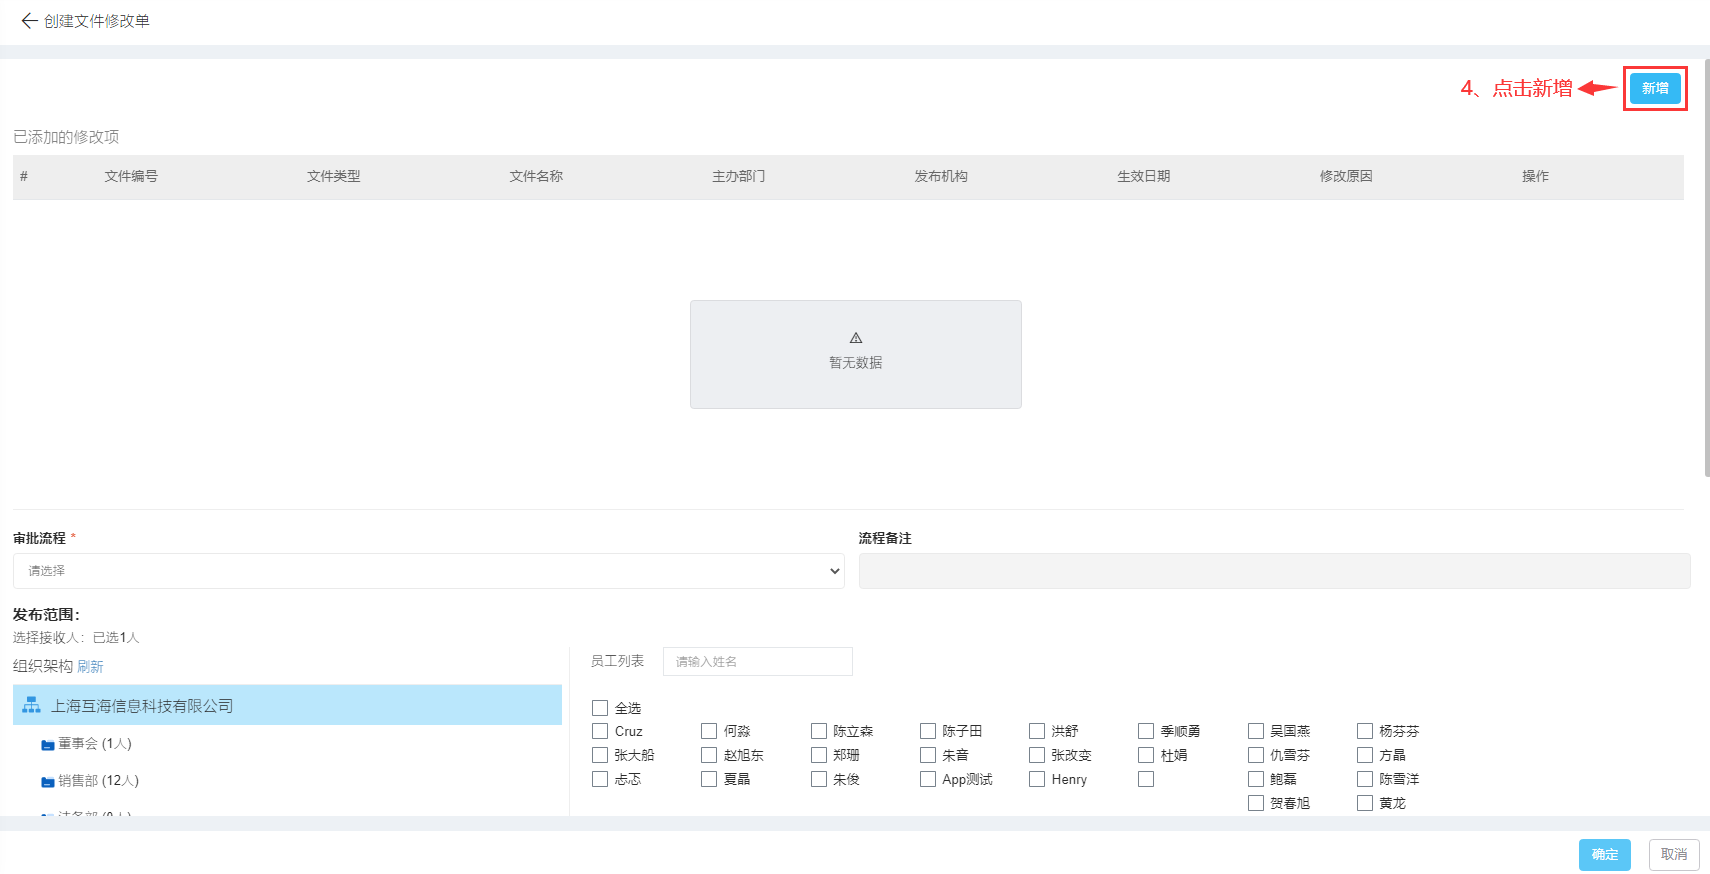Click the 主办部门 column header

[x=739, y=176]
